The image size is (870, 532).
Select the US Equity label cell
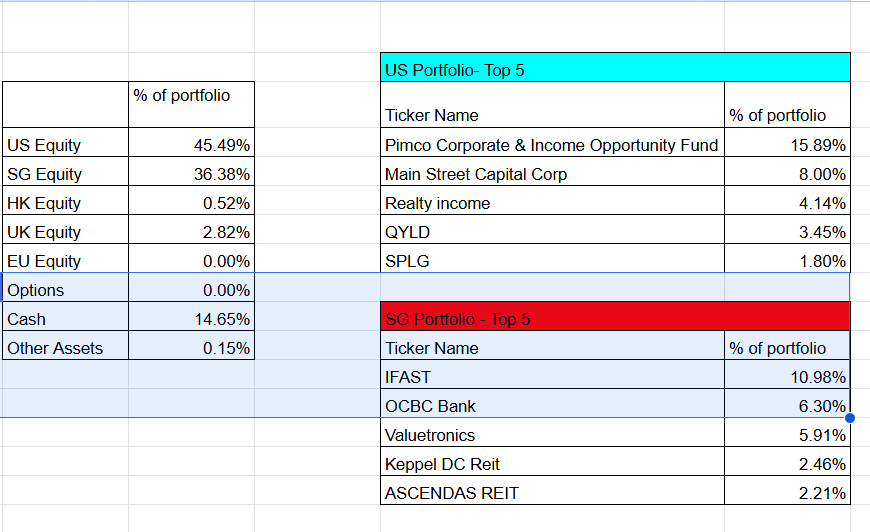(65, 145)
